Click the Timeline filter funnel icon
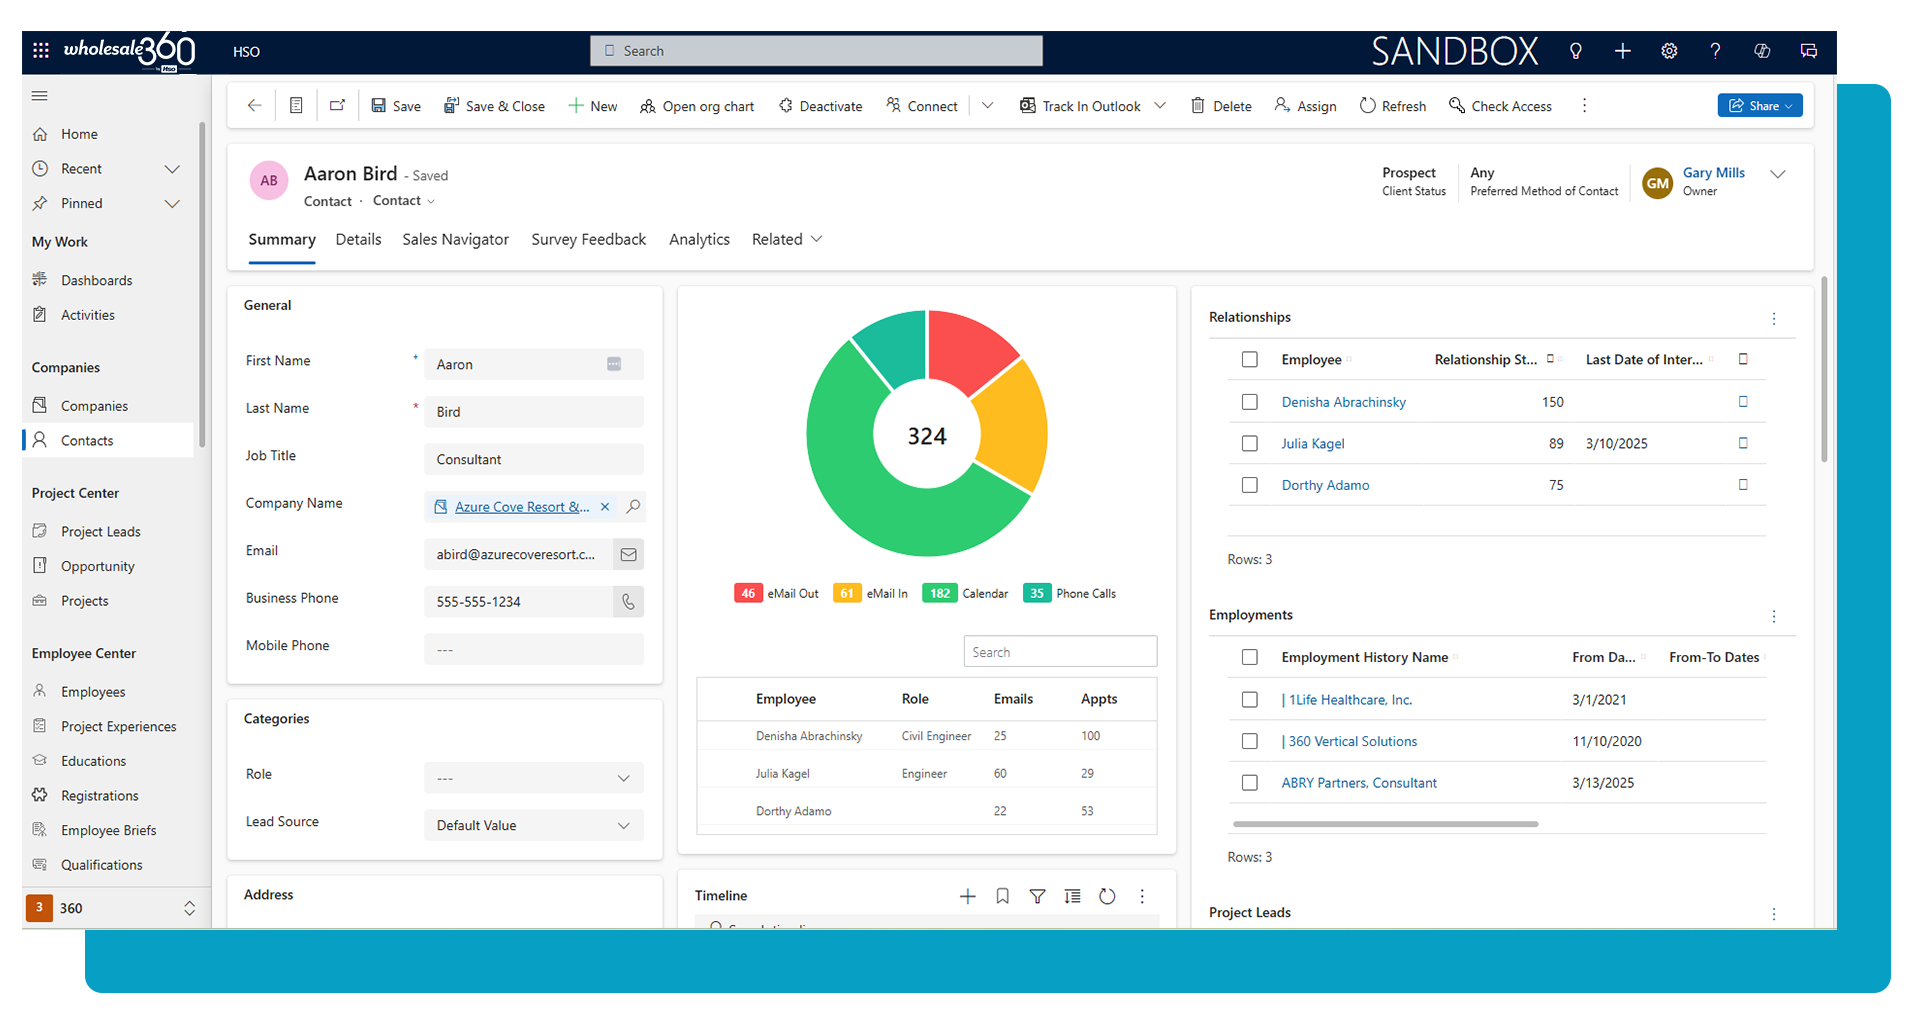This screenshot has width=1905, height=1032. coord(1037,896)
